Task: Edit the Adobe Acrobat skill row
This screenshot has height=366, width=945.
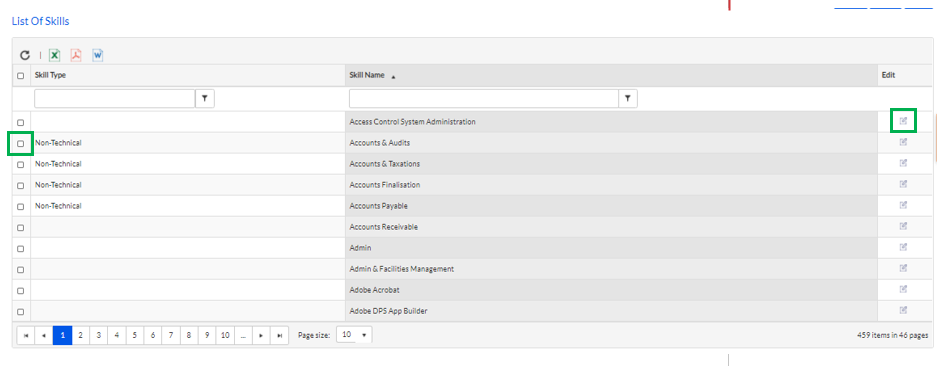Action: tap(903, 289)
